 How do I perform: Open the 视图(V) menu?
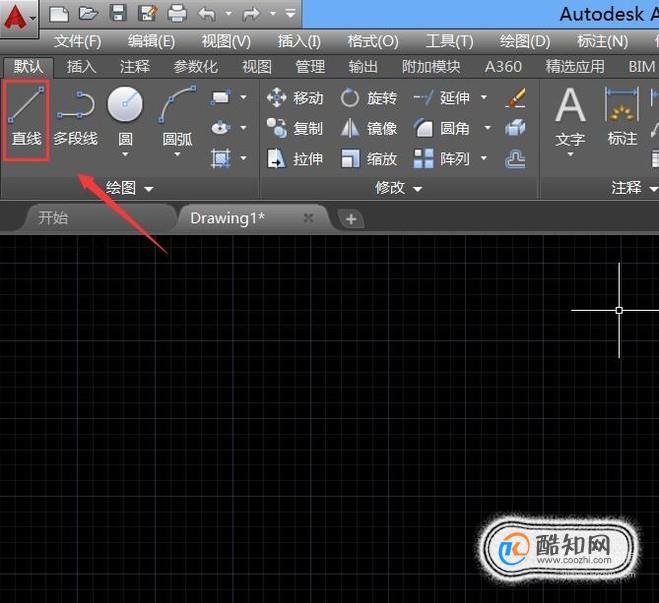click(x=226, y=41)
